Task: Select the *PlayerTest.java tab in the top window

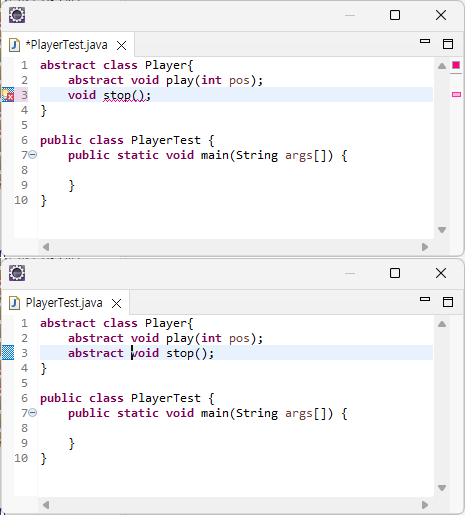Action: coord(69,45)
